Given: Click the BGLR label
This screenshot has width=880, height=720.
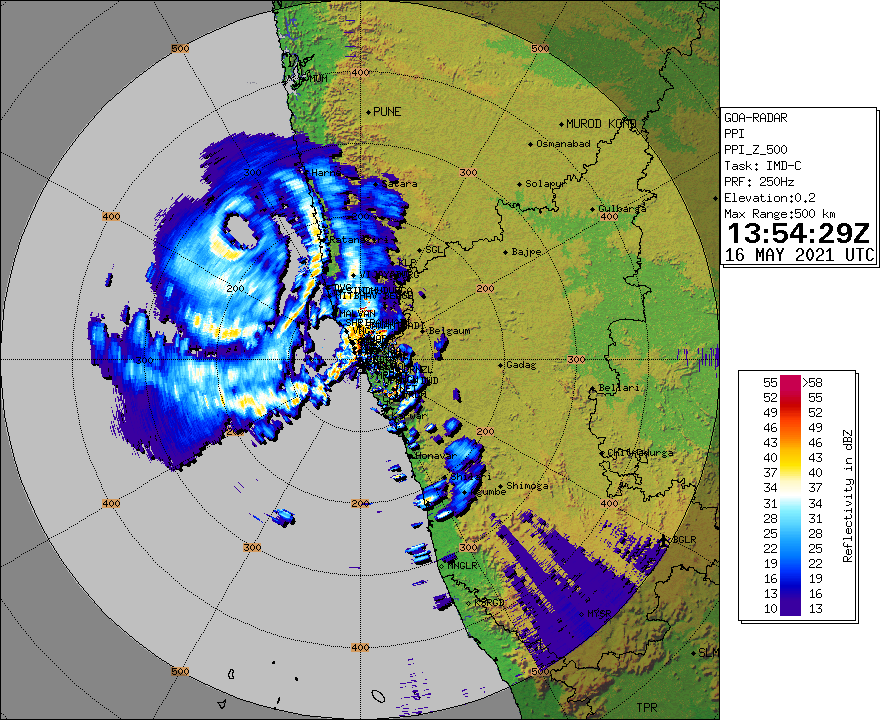Looking at the screenshot, I should [684, 539].
